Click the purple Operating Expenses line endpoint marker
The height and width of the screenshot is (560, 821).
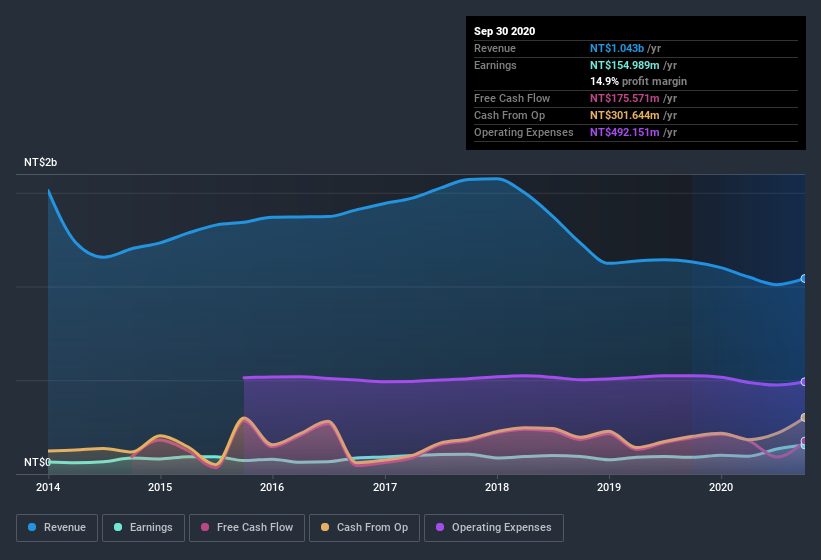(804, 382)
